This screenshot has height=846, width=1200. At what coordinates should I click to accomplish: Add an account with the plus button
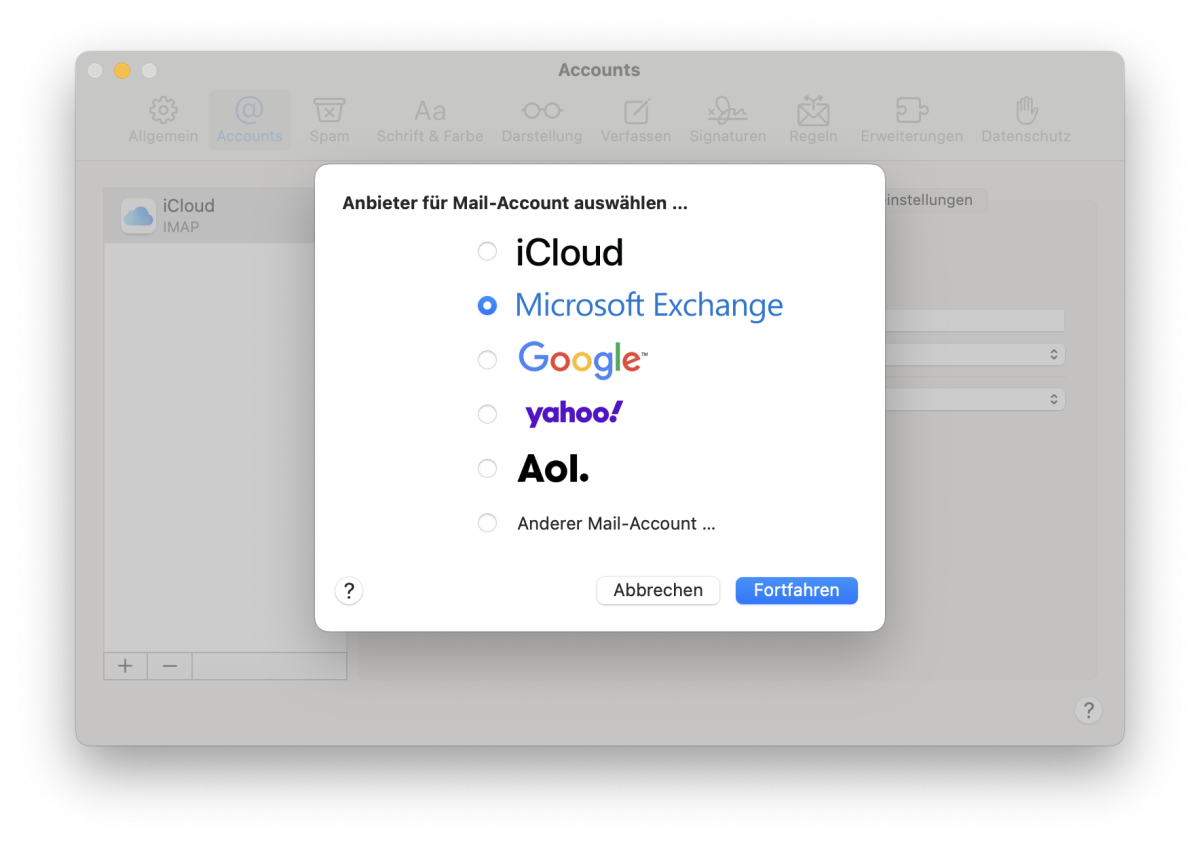click(126, 666)
